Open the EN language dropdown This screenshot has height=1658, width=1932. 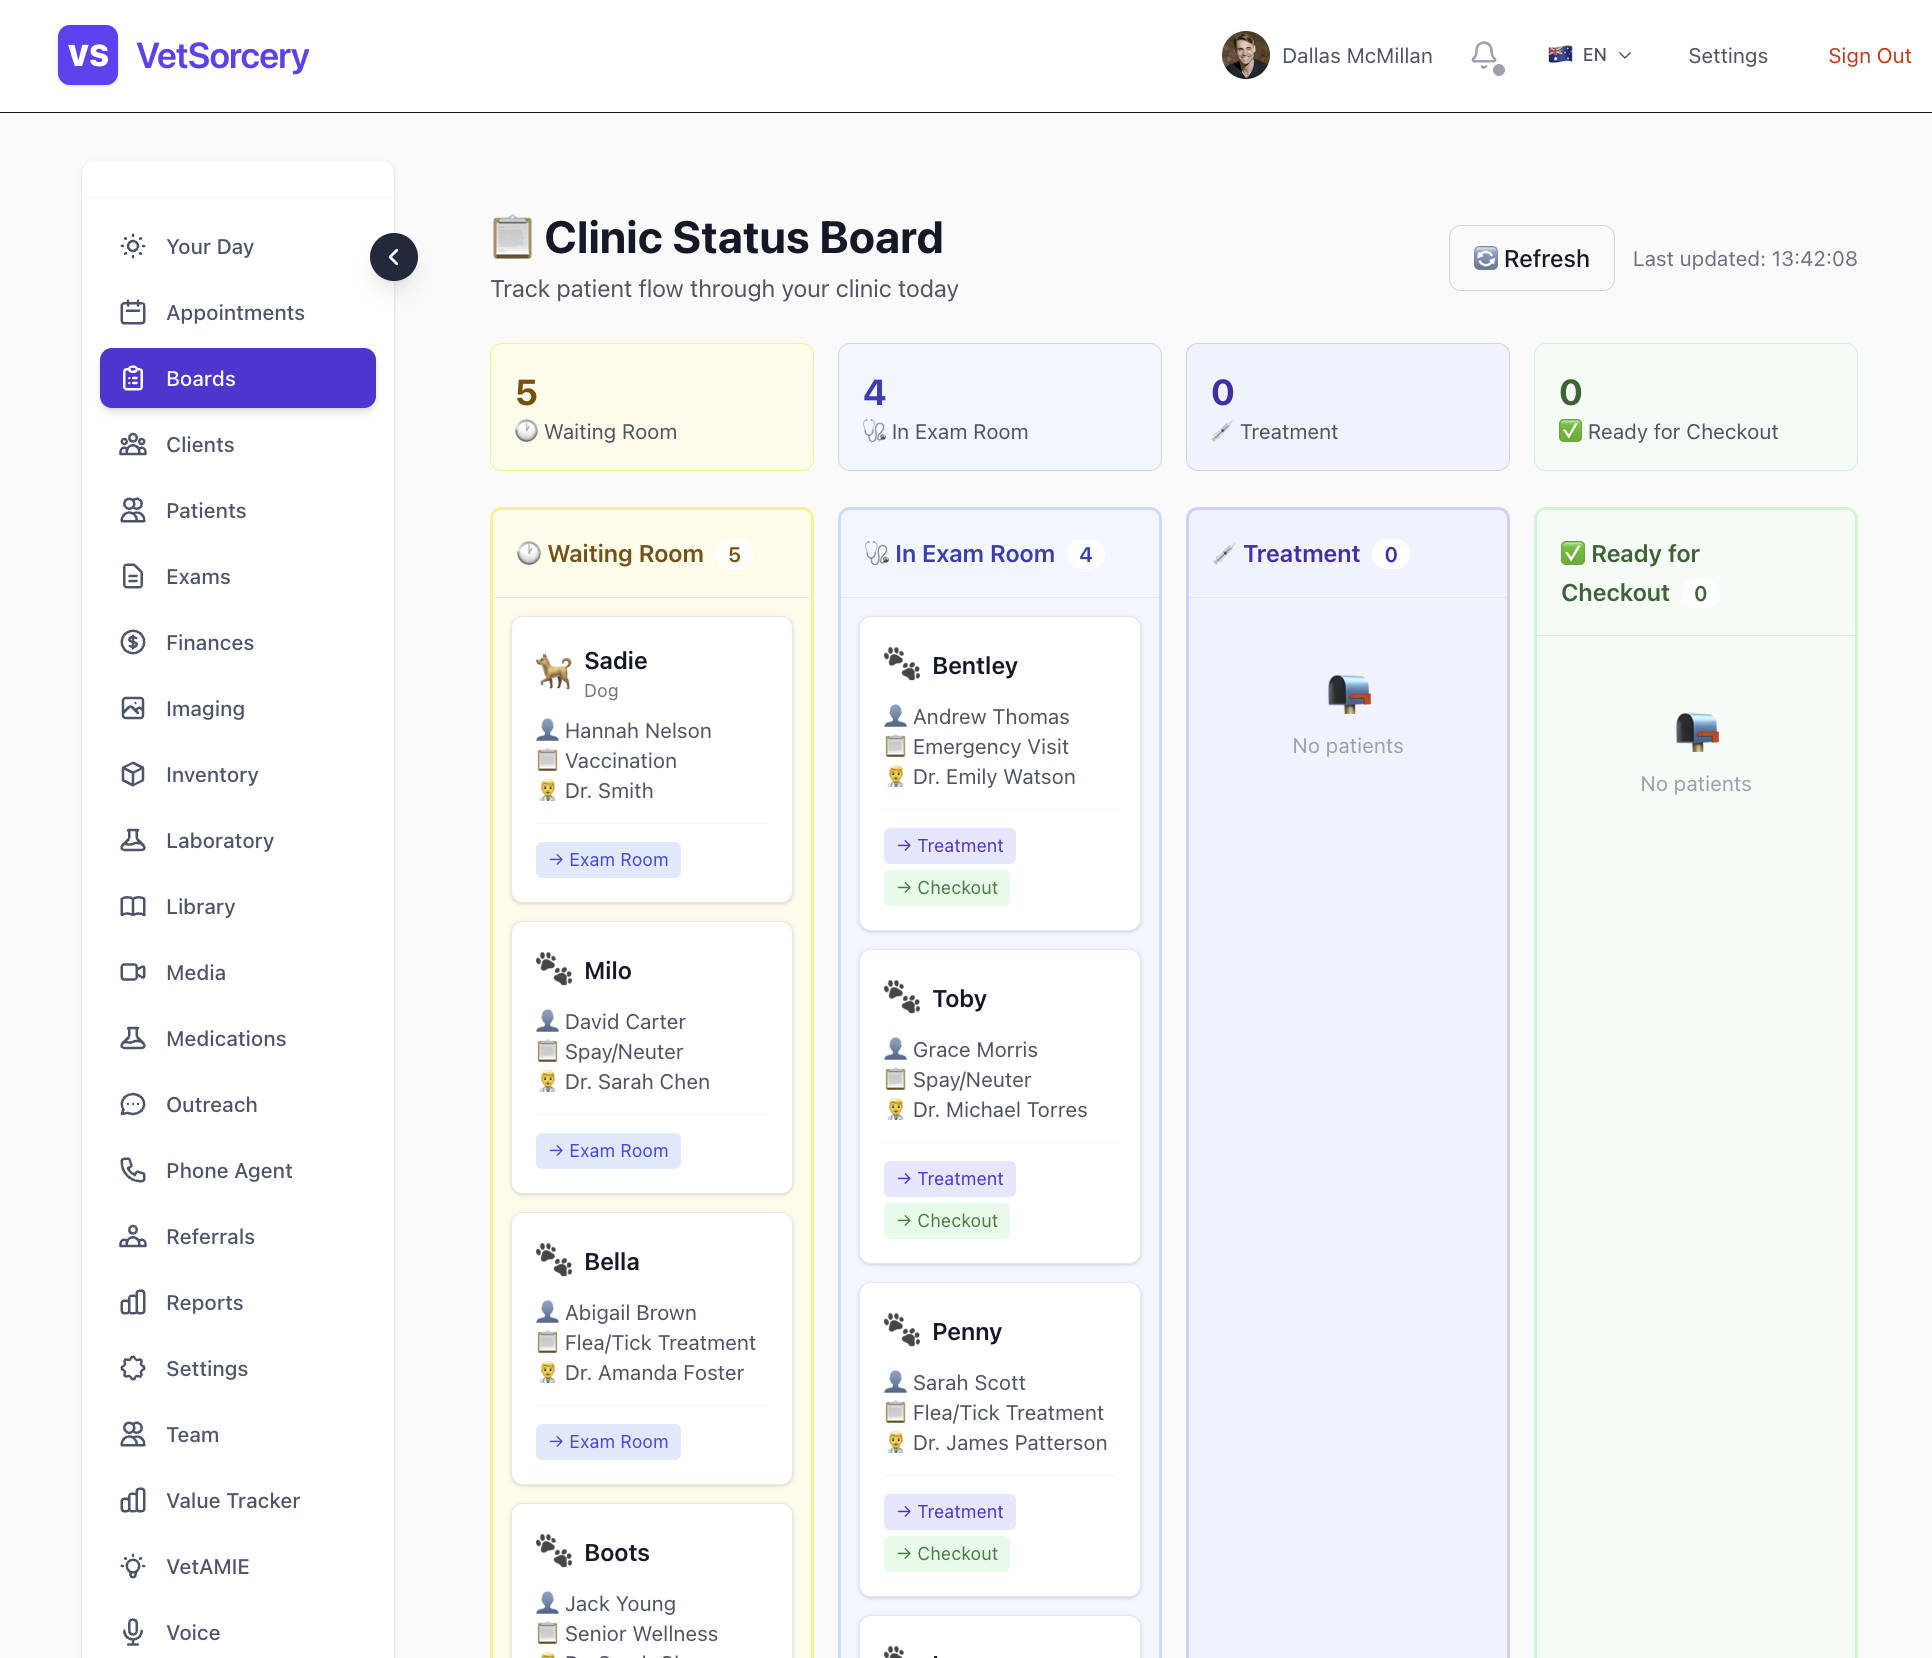(1590, 56)
